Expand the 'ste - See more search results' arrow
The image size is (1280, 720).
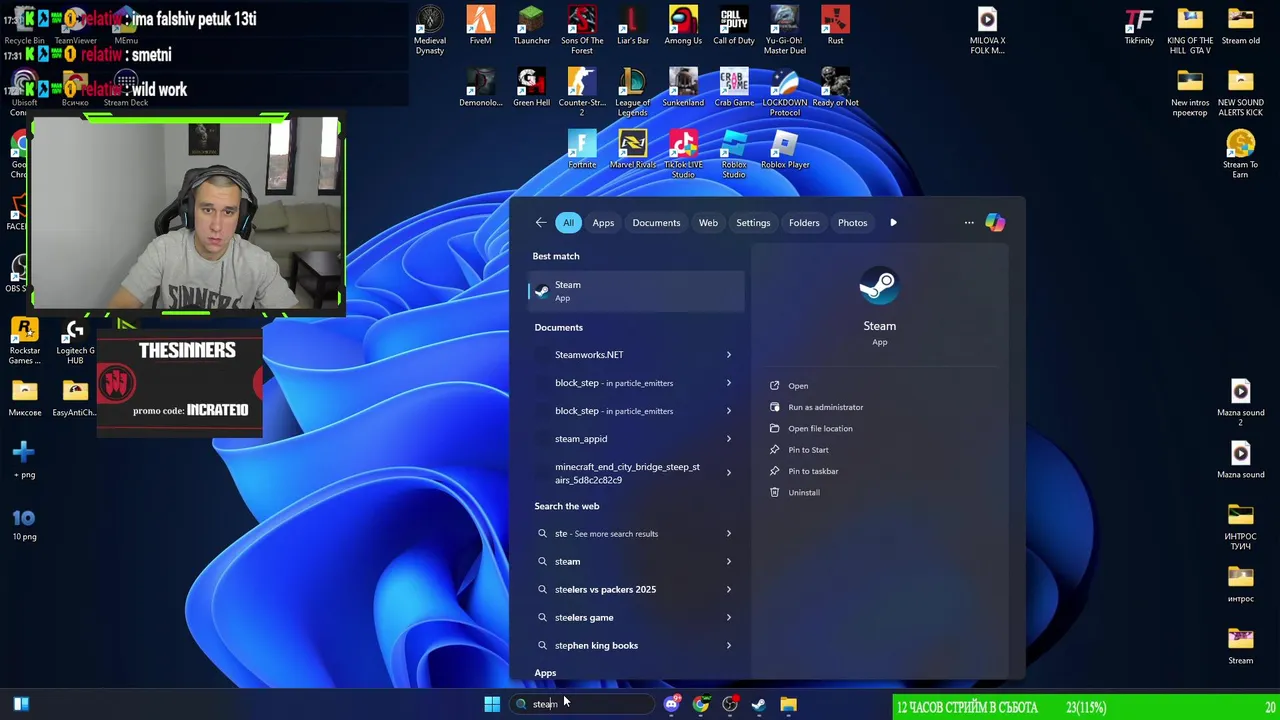pos(728,534)
